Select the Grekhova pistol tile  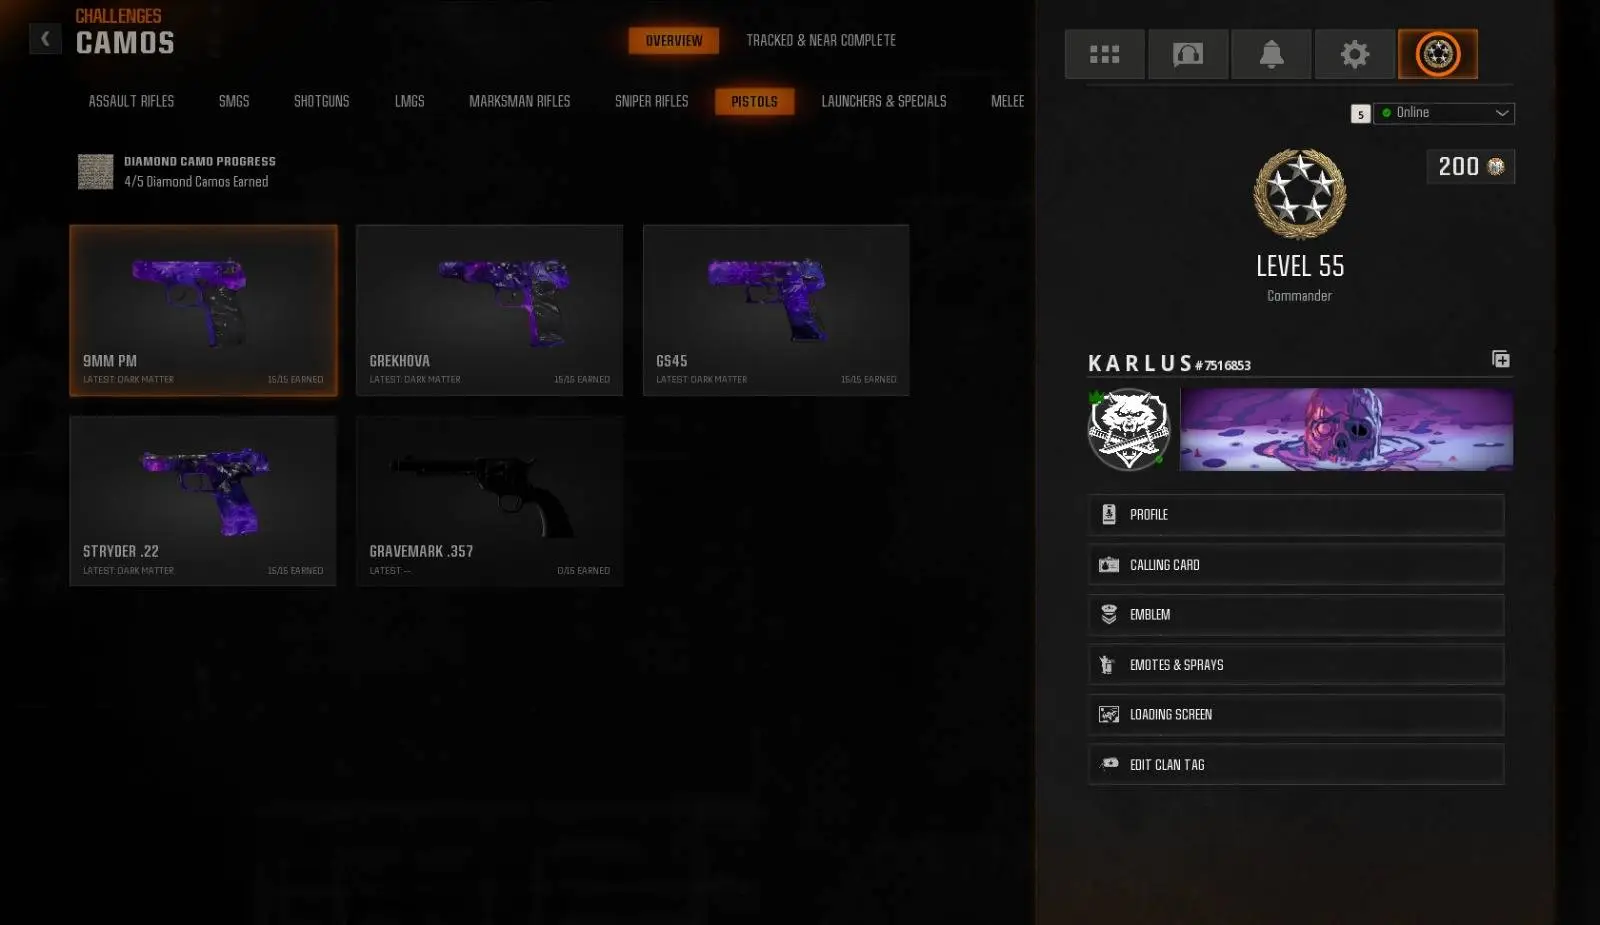pos(490,310)
